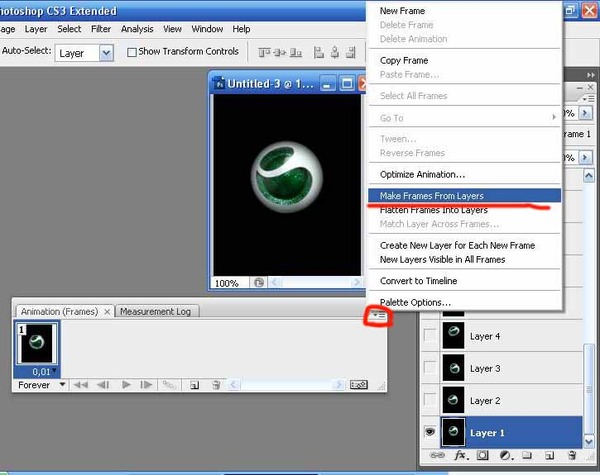Click Layers palette scroll down arrow
Screen dimensions: 600x475
pos(589,441)
